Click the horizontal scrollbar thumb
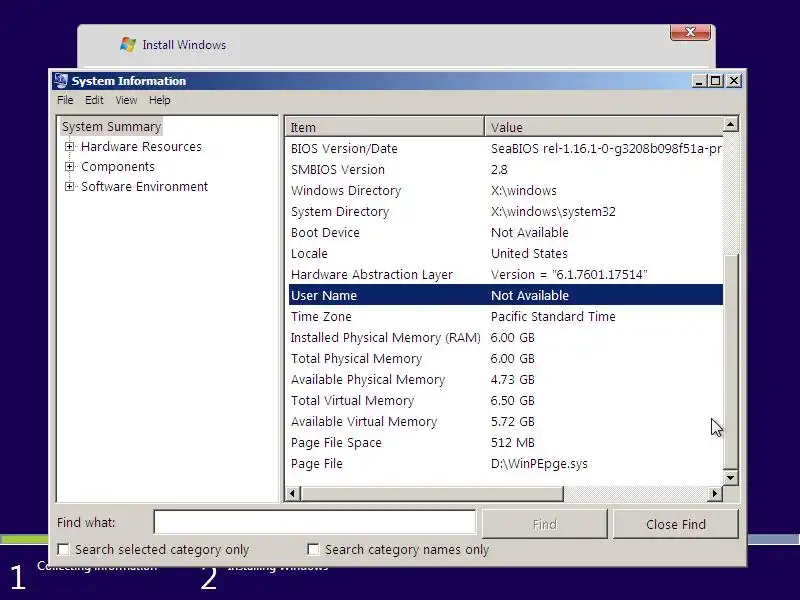This screenshot has width=800, height=600. [432, 493]
